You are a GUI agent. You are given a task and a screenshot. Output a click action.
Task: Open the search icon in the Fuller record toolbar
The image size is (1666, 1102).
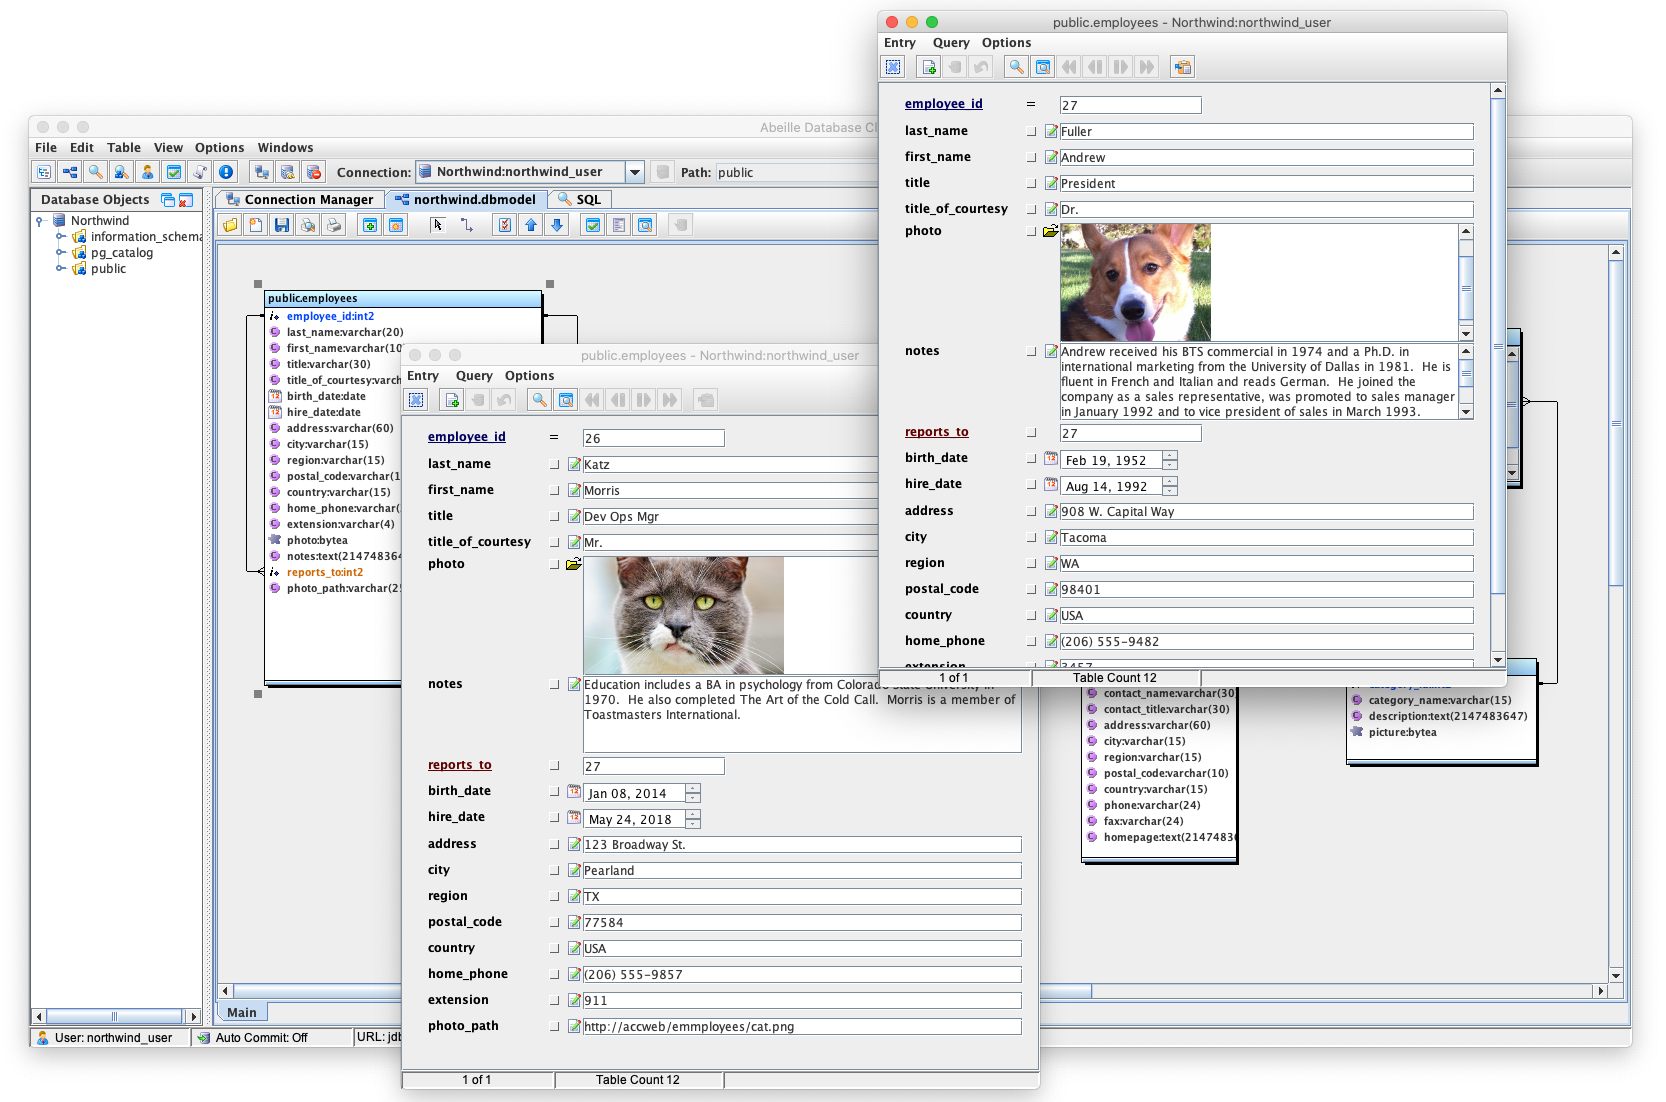pyautogui.click(x=1016, y=66)
